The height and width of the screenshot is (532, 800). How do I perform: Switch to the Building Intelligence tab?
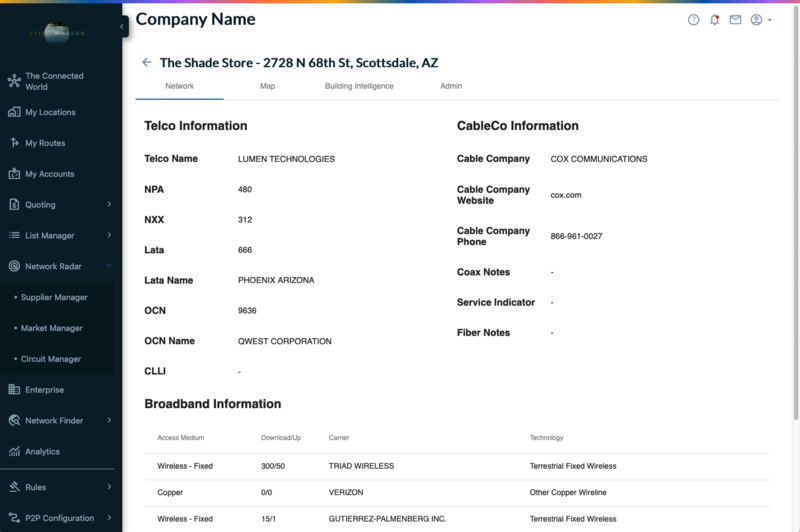[359, 86]
